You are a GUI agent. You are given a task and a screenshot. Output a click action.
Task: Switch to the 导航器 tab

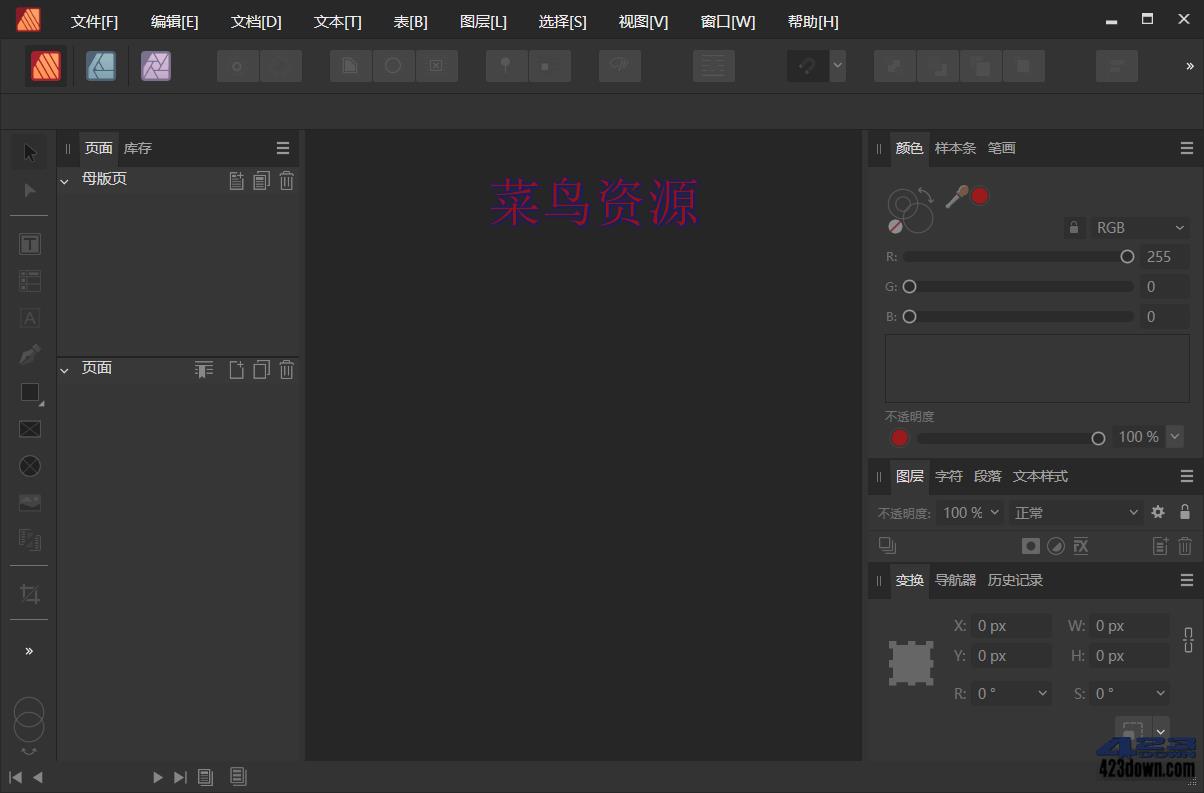[x=954, y=580]
